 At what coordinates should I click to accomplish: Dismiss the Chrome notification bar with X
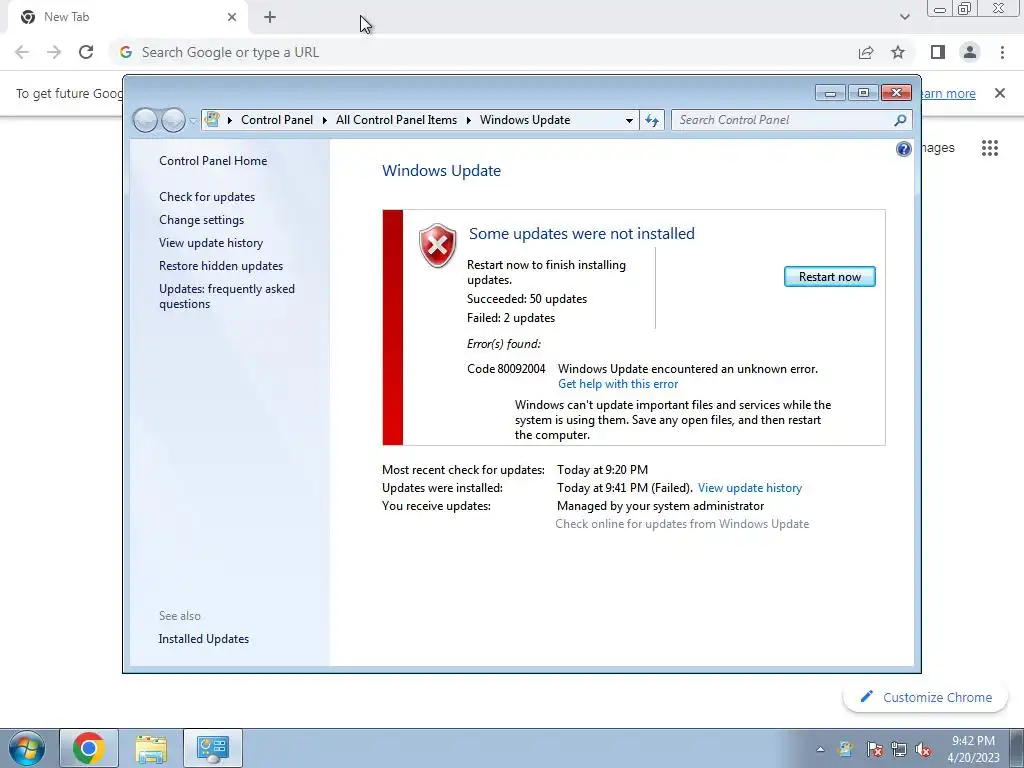(x=1000, y=93)
